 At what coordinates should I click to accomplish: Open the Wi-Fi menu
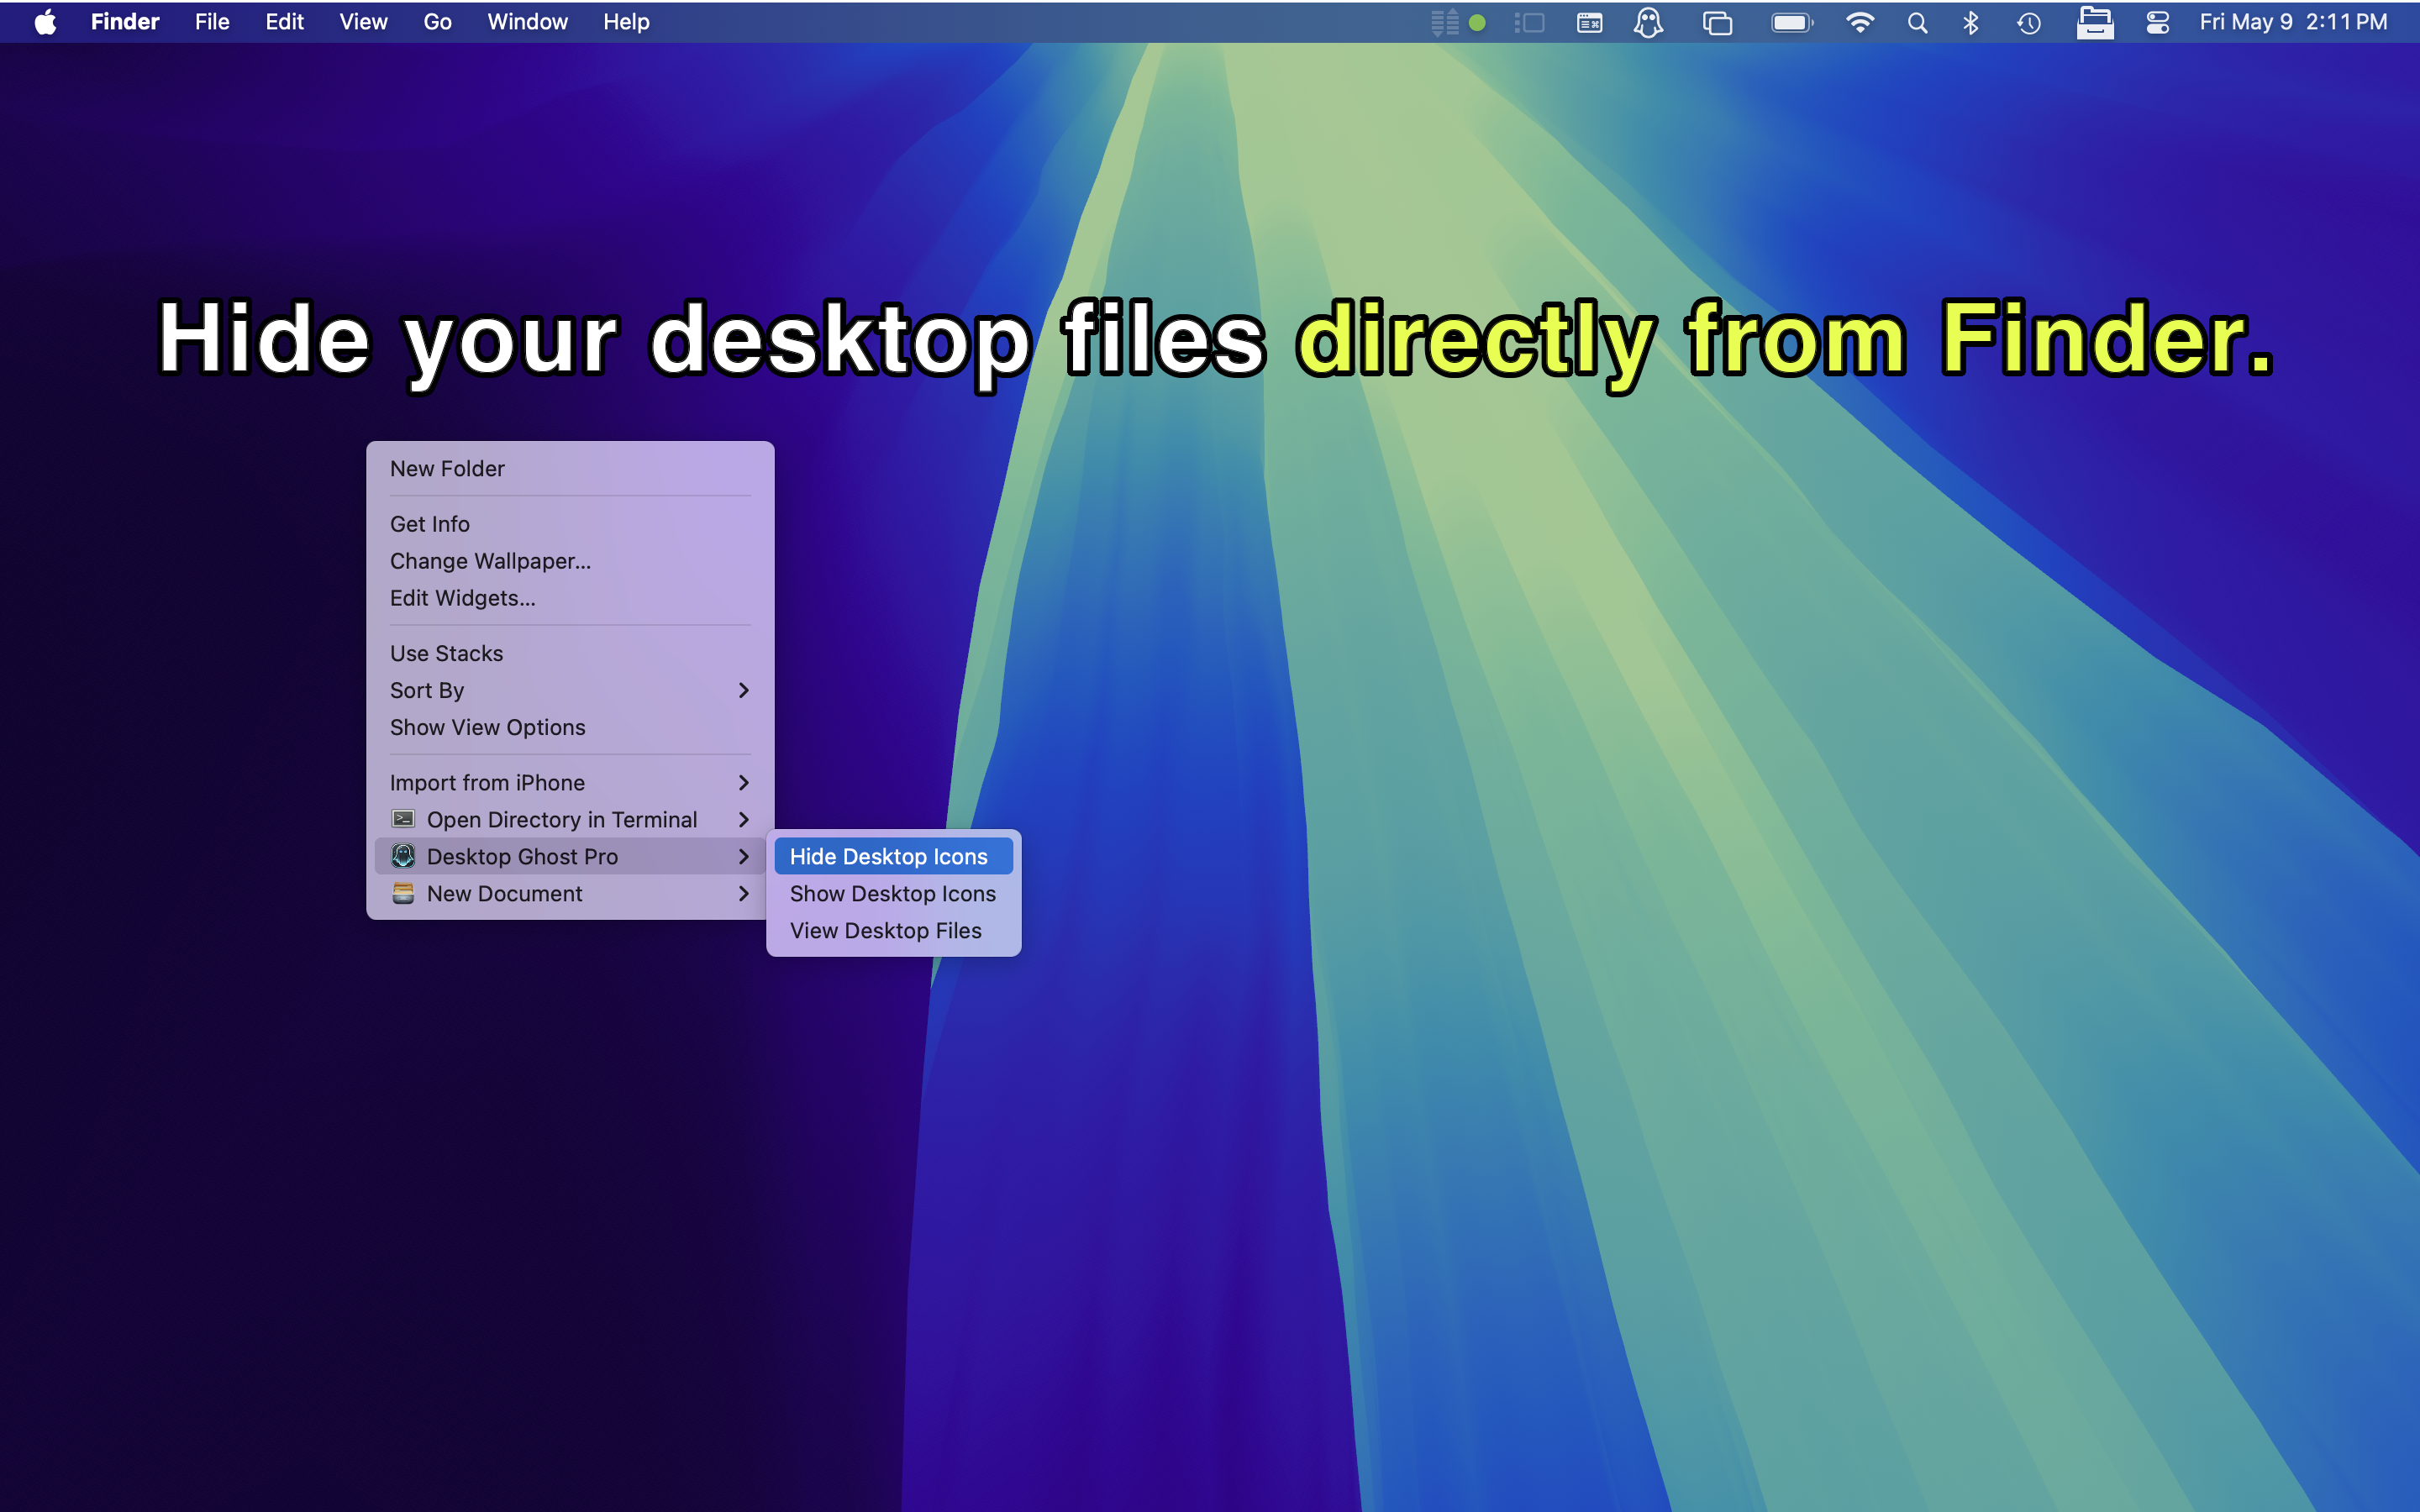click(1859, 22)
